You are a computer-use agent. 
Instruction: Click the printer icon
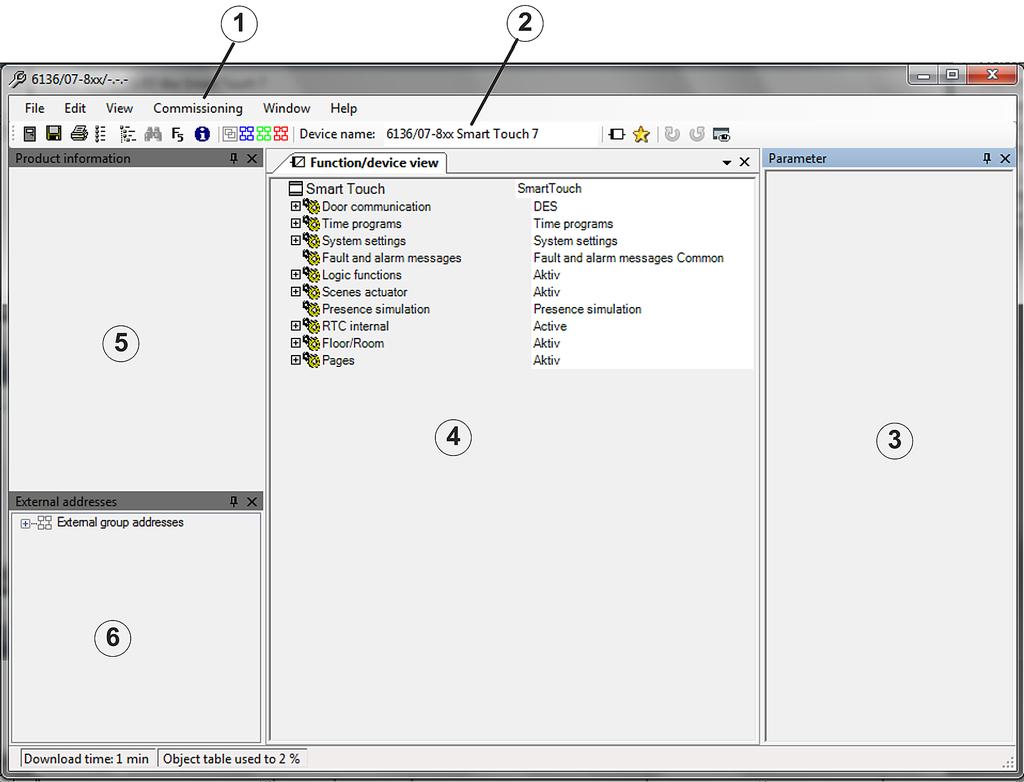(79, 134)
